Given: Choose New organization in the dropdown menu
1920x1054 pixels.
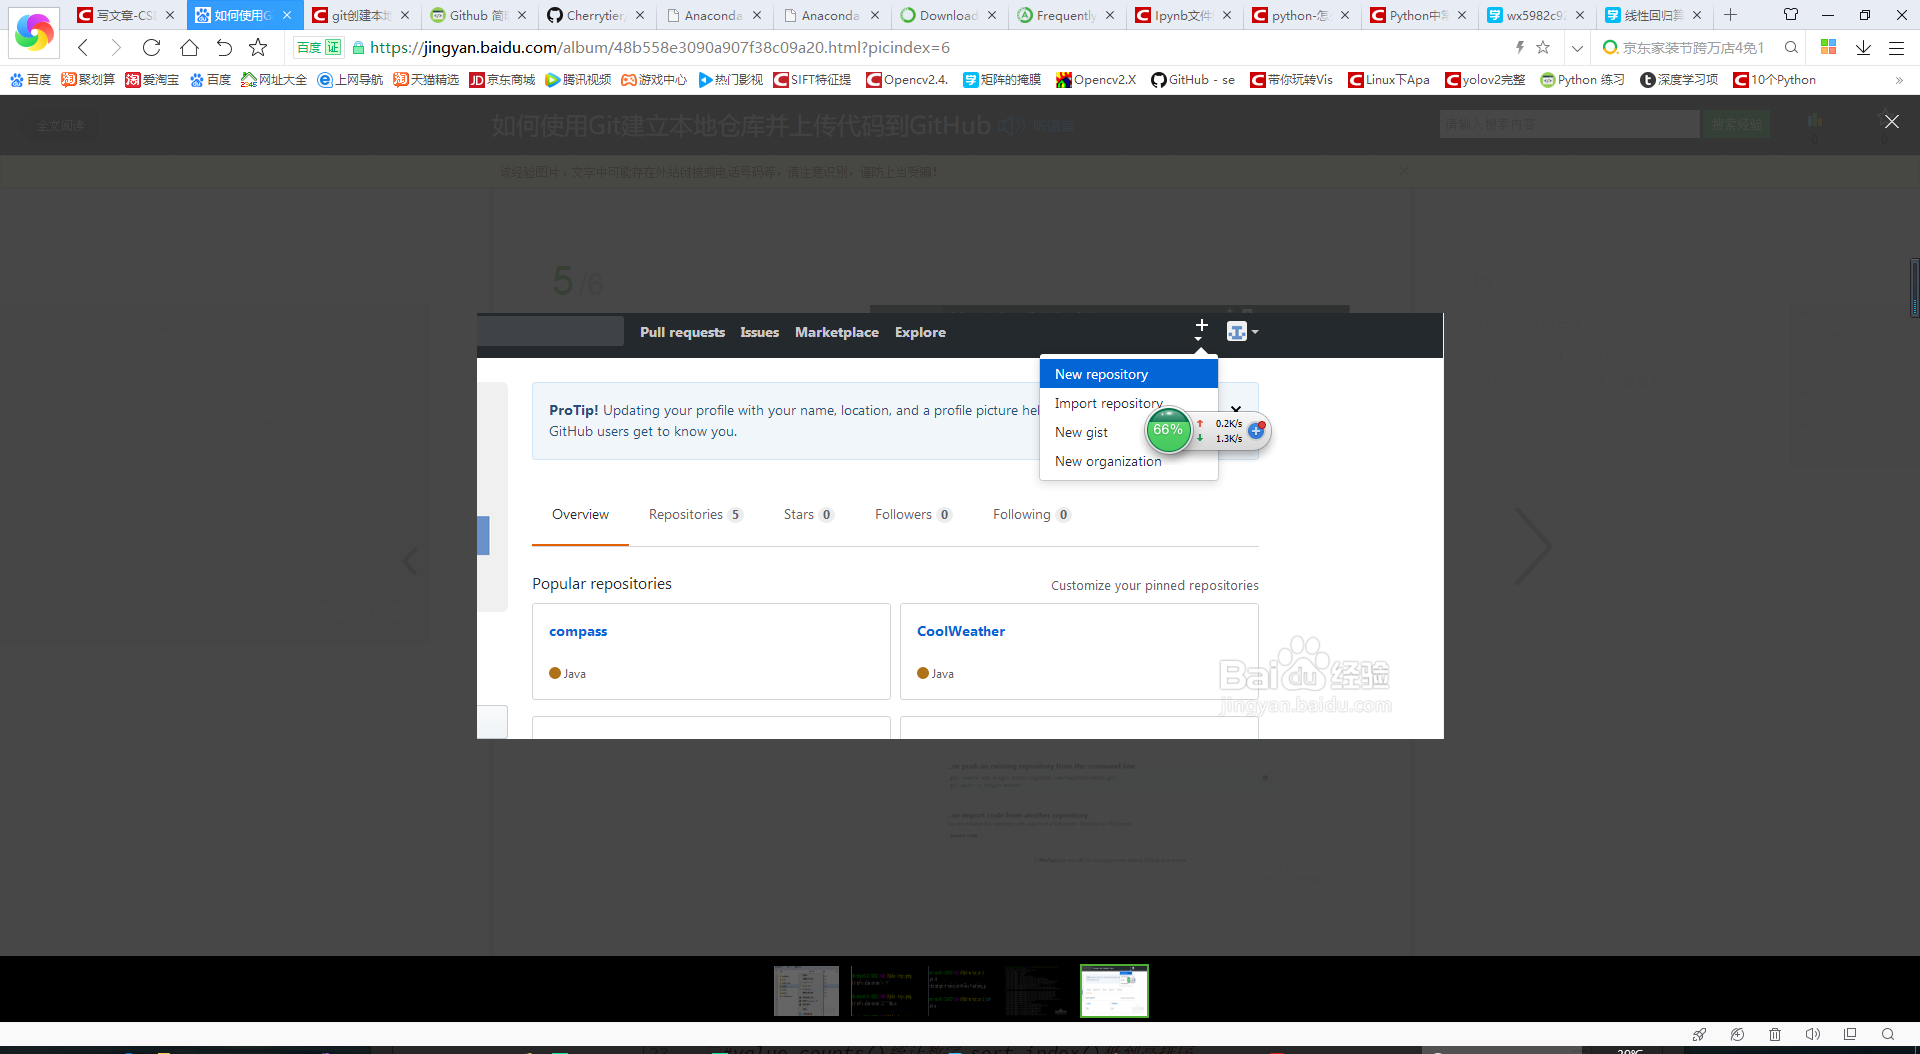Looking at the screenshot, I should [1128, 461].
